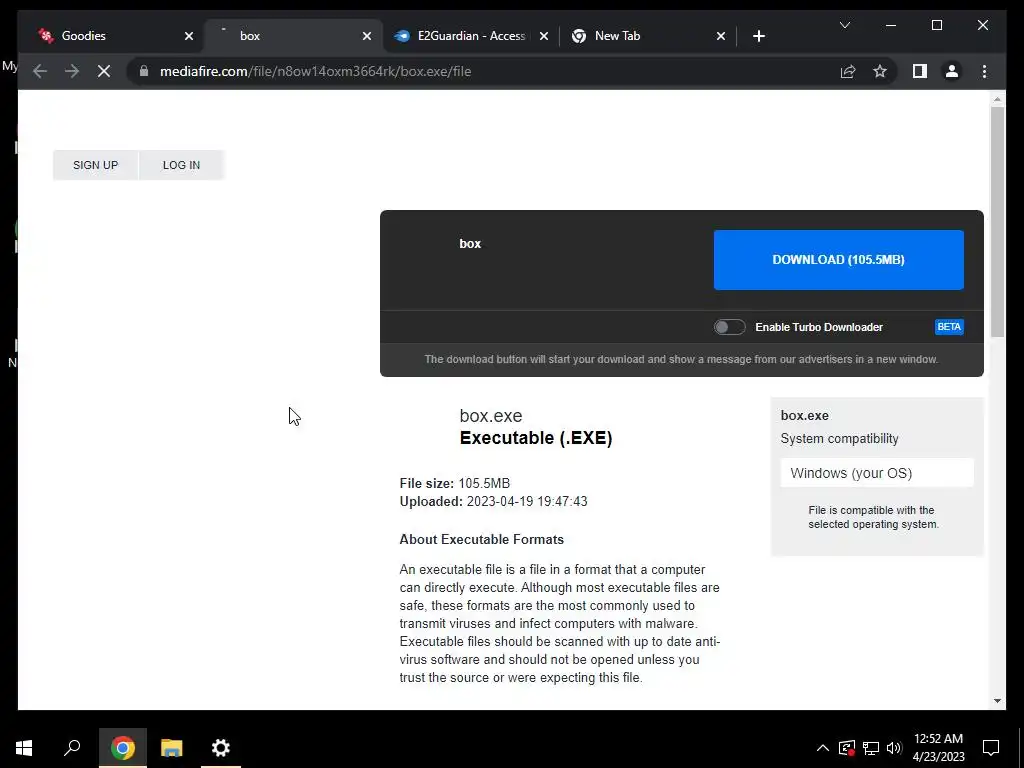Screen dimensions: 1024x768
Task: Bookmark this page with the star icon
Action: (880, 71)
